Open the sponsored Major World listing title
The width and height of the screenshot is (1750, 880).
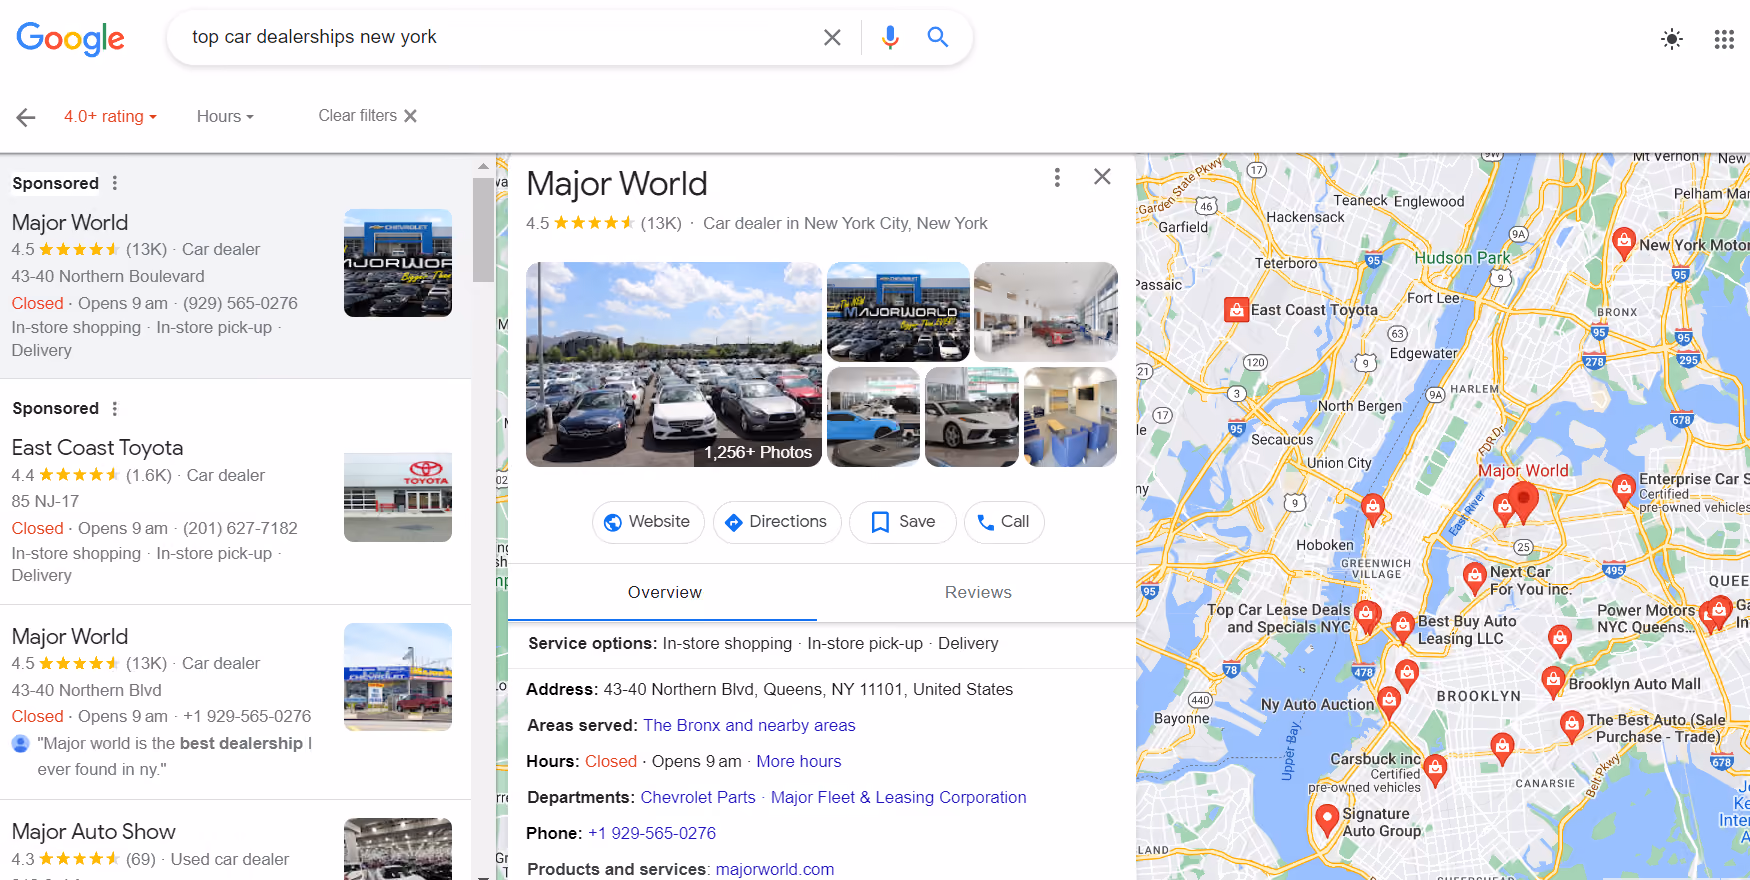point(70,222)
